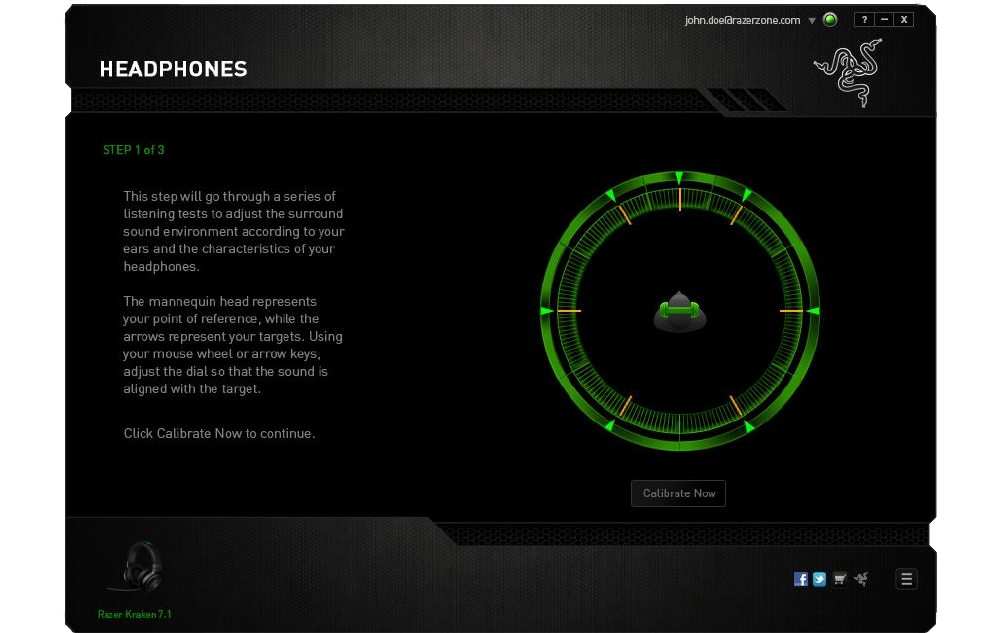Click the Razer Kraken 7.1 device label
This screenshot has height=633, width=996.
[135, 614]
